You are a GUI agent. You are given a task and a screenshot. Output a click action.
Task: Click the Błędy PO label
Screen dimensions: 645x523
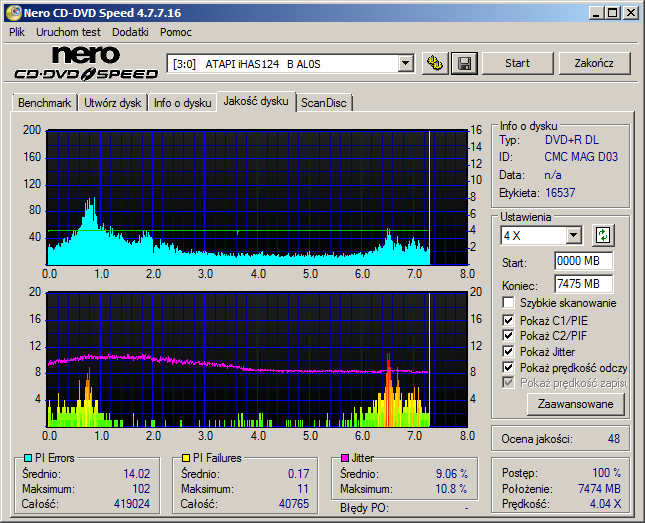[364, 508]
